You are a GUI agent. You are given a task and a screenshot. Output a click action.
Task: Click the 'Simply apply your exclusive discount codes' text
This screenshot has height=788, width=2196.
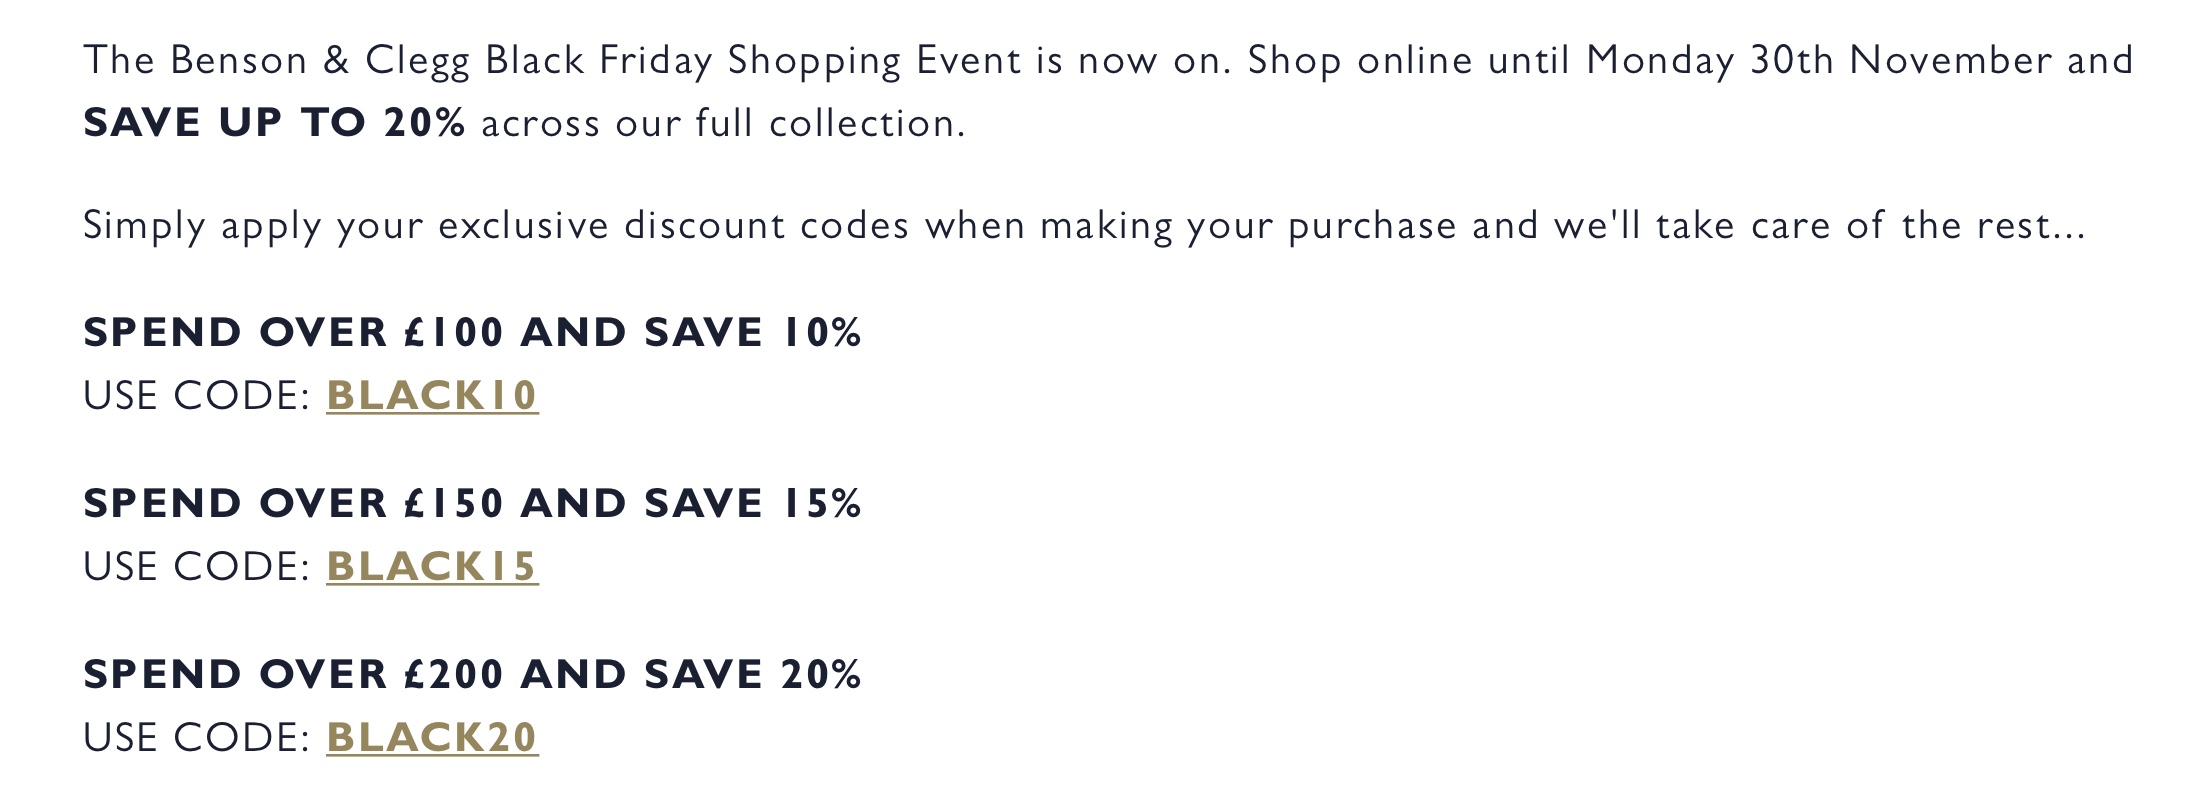click(x=496, y=226)
